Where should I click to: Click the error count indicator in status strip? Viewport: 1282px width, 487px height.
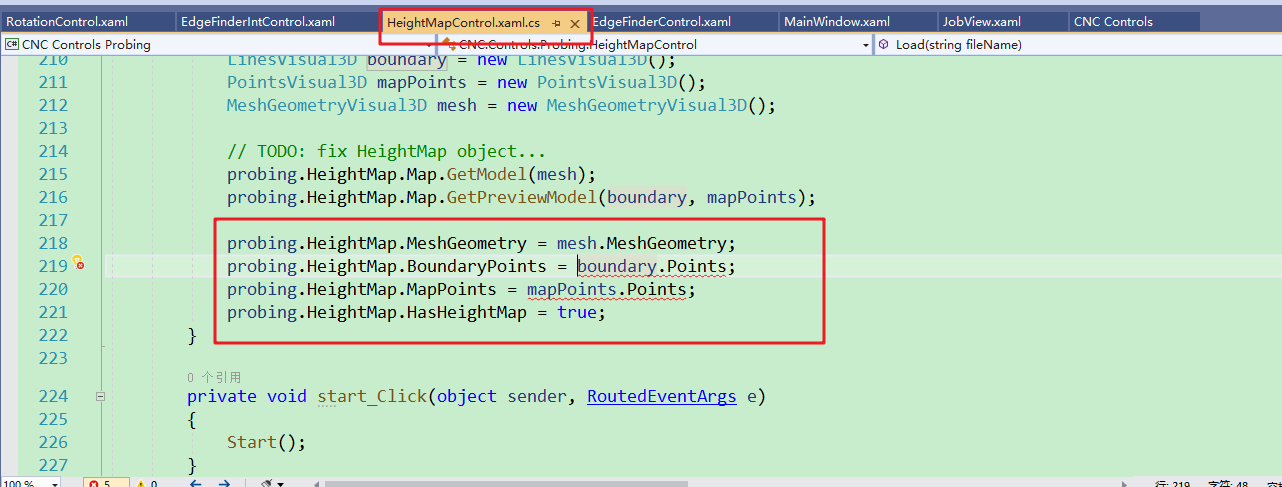click(104, 484)
